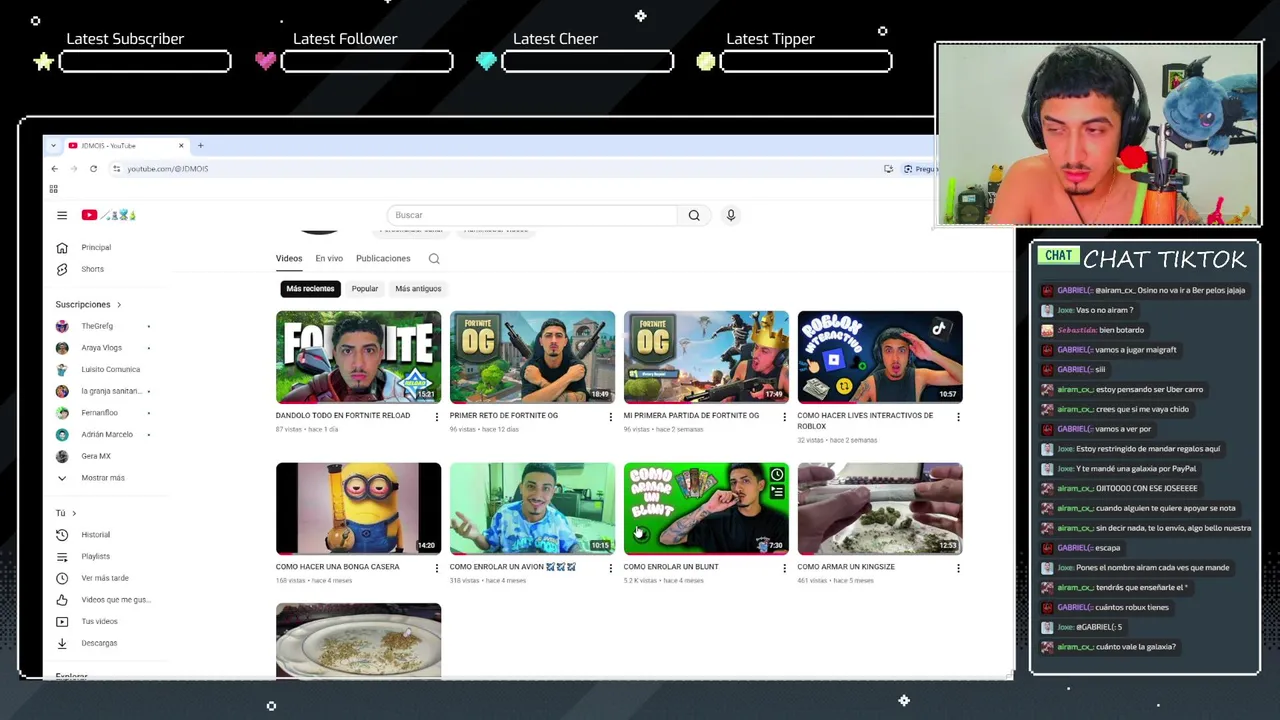1280x720 pixels.
Task: Expand the Suscripciones section chevron
Action: [x=119, y=305]
